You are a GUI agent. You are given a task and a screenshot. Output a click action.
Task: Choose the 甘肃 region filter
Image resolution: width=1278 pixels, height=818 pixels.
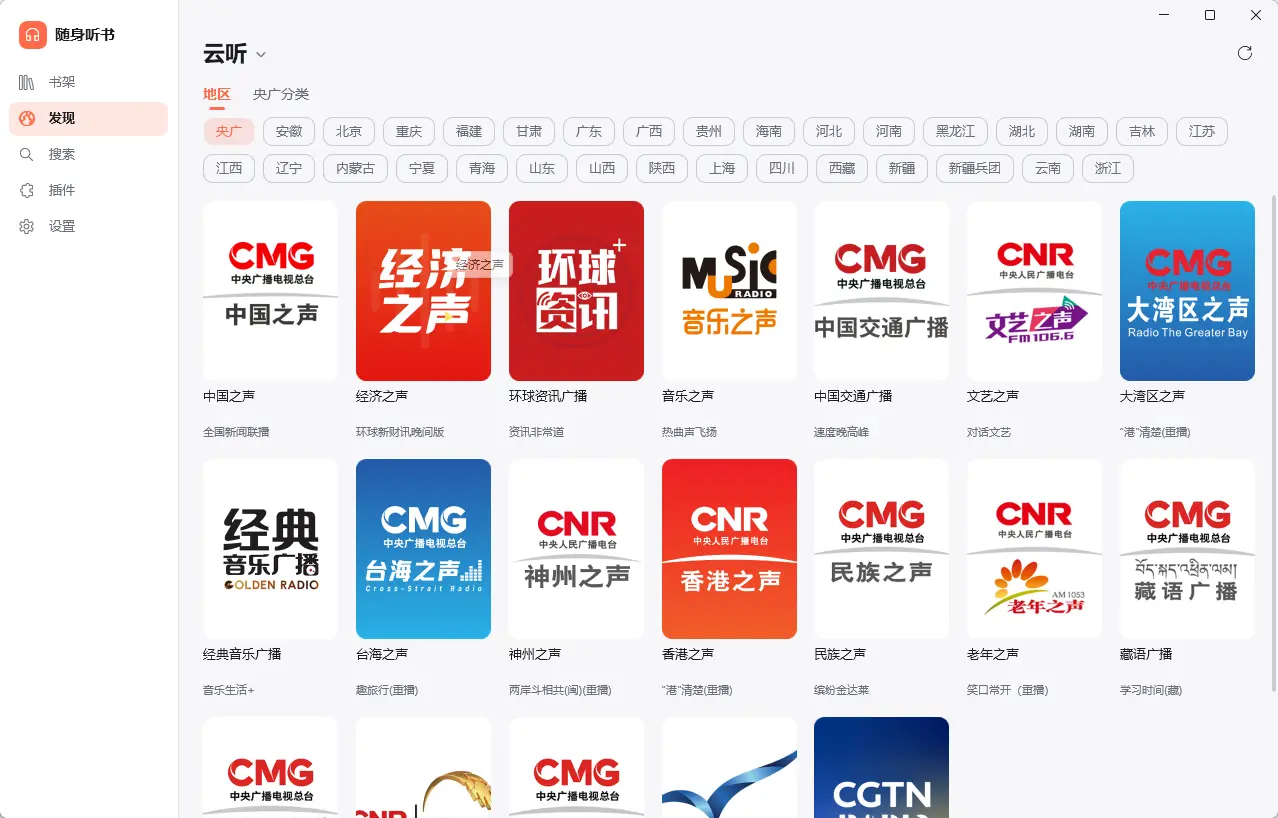[x=529, y=131]
